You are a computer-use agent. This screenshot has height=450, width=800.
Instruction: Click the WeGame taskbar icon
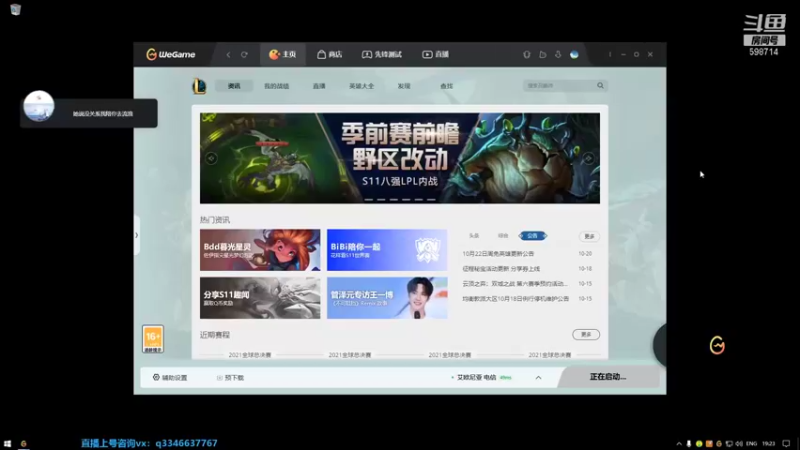23,444
